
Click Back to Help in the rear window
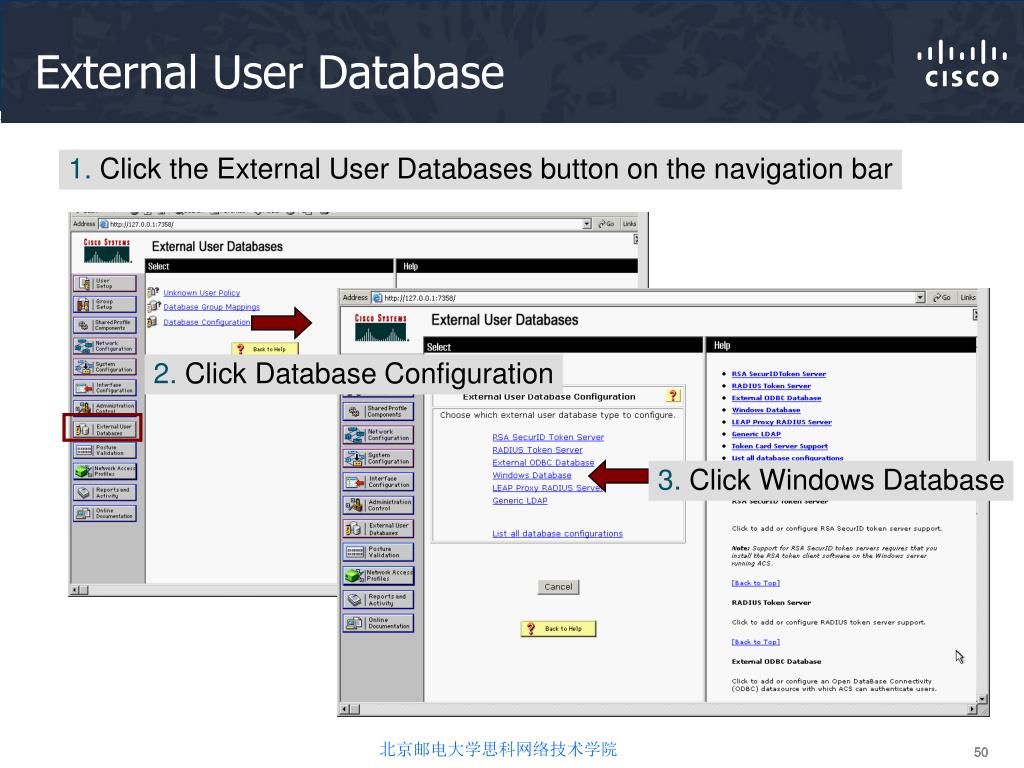264,349
